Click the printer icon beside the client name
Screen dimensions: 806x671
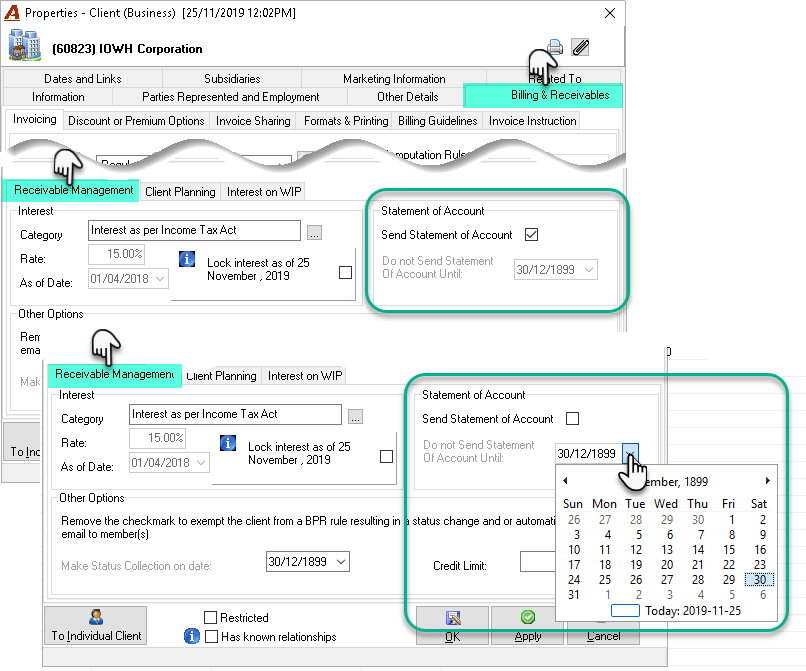click(555, 47)
